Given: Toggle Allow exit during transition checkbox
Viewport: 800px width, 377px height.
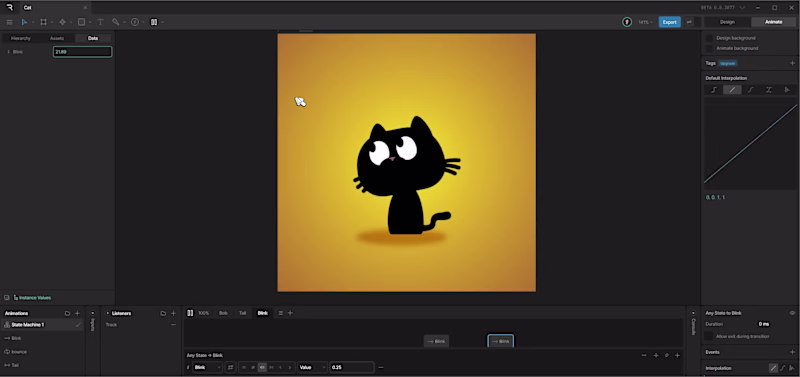Looking at the screenshot, I should (709, 336).
